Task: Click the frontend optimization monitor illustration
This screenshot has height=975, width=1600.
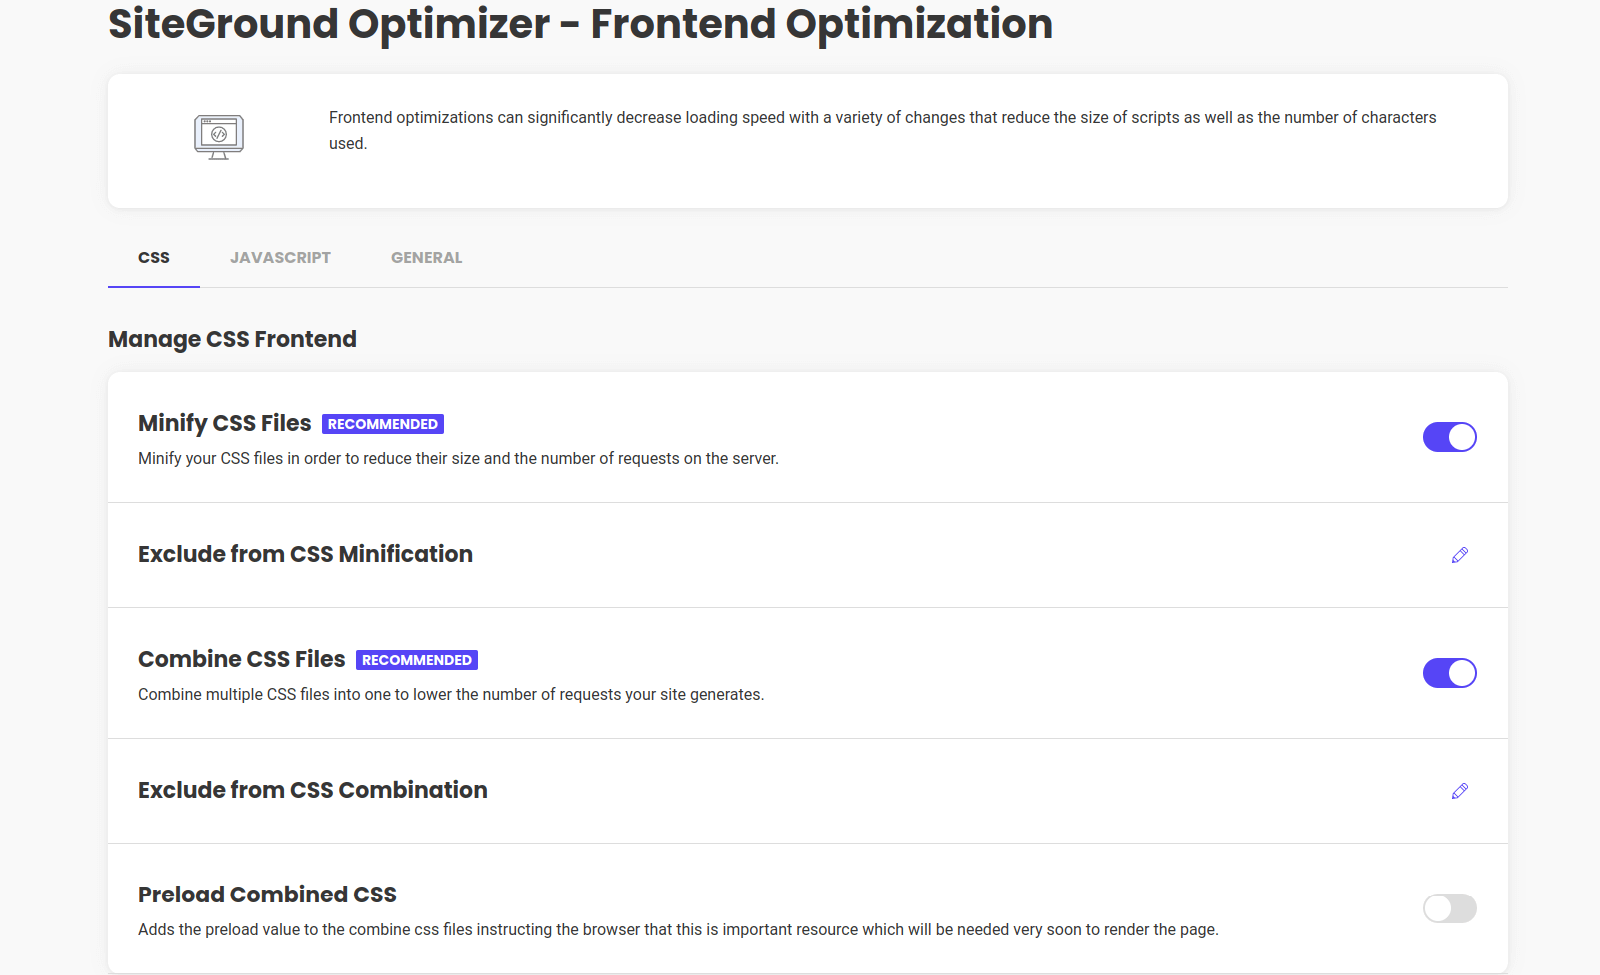Action: 218,137
